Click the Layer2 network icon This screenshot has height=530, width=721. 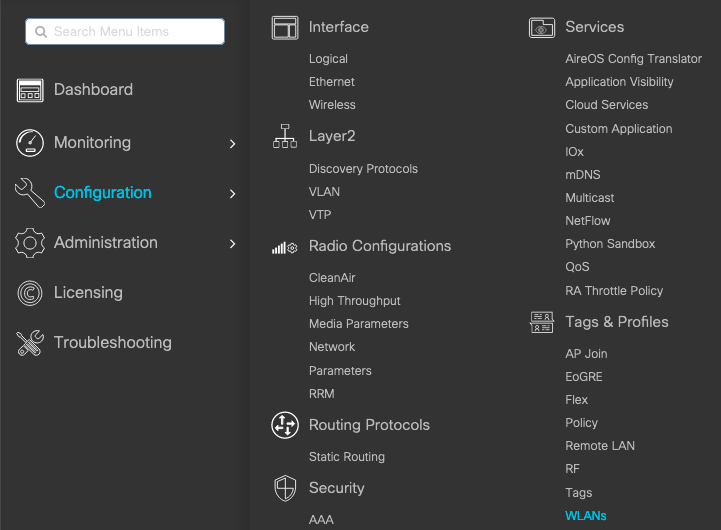(x=285, y=137)
